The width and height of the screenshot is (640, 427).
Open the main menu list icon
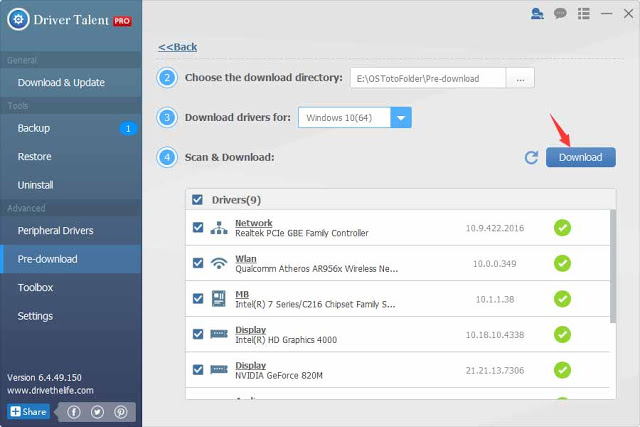pos(584,14)
